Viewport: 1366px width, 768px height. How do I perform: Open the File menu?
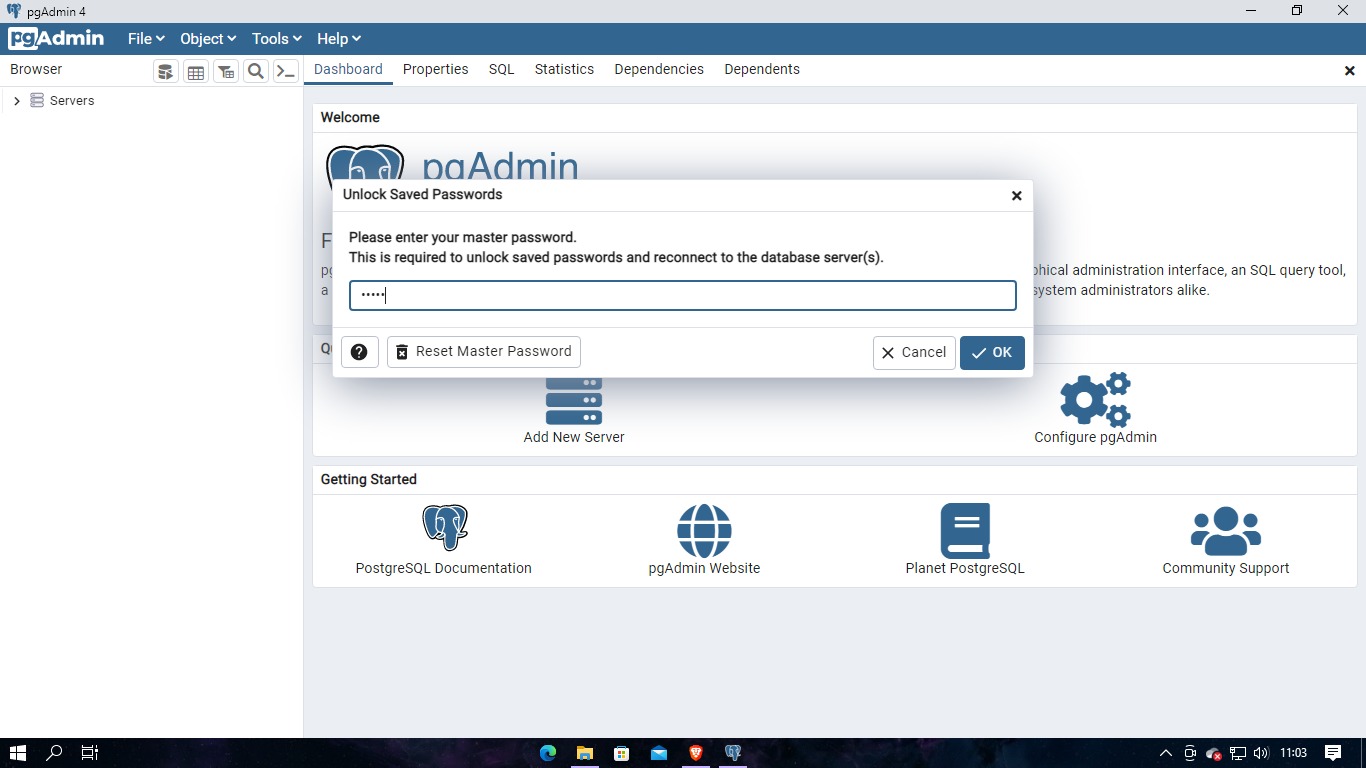click(x=146, y=39)
